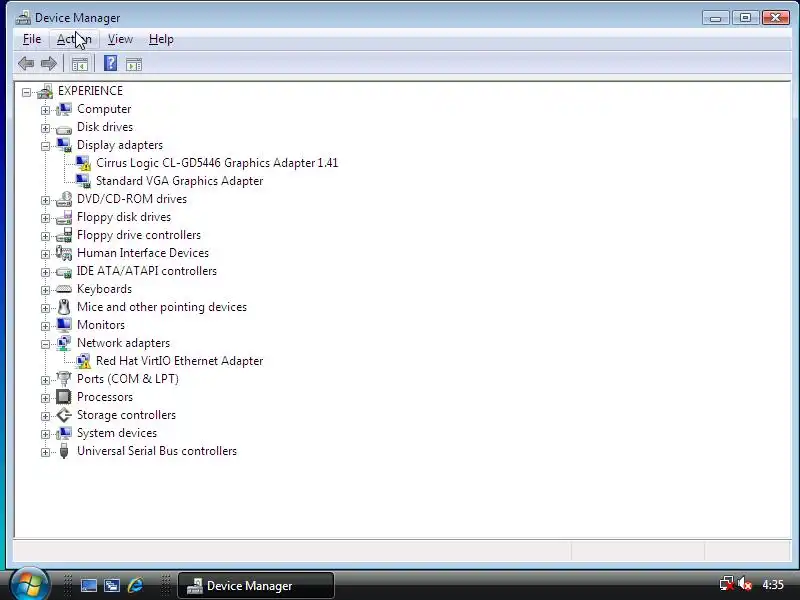Click the Monitors category icon
Viewport: 800px width, 600px height.
64,325
